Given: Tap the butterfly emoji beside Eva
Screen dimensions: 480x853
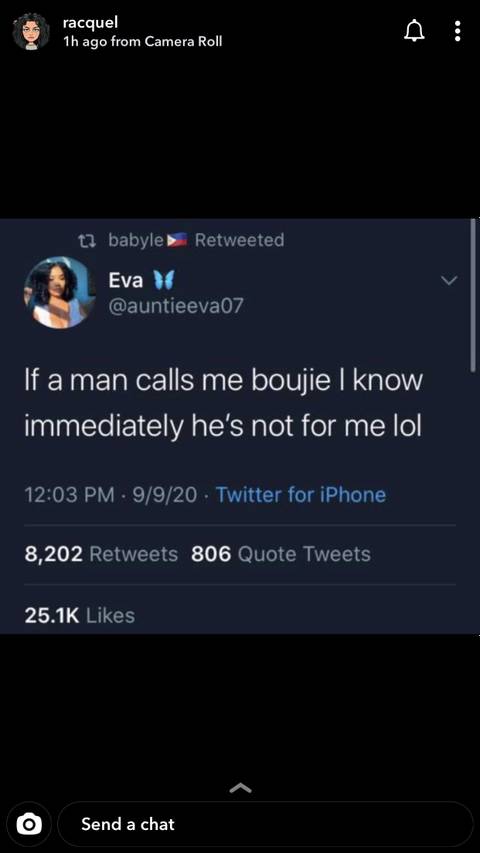Looking at the screenshot, I should pos(163,280).
